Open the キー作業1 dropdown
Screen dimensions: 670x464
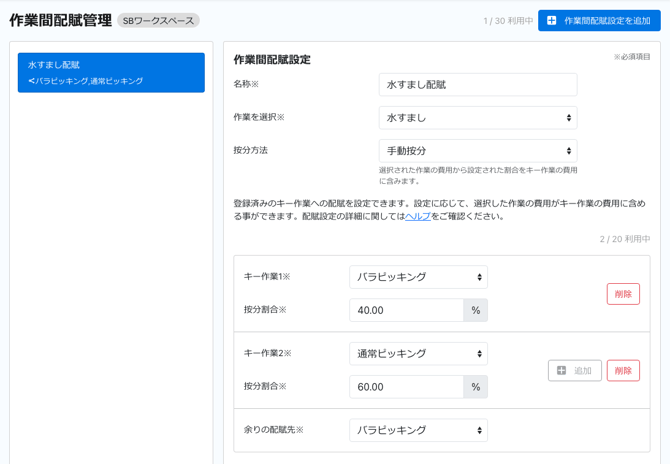[418, 277]
